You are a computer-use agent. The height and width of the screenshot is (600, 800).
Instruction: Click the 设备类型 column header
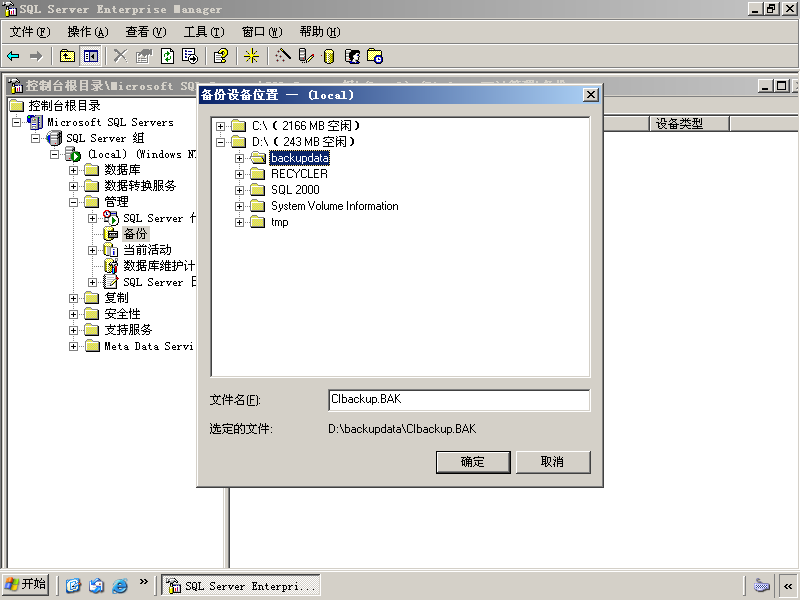pyautogui.click(x=689, y=123)
